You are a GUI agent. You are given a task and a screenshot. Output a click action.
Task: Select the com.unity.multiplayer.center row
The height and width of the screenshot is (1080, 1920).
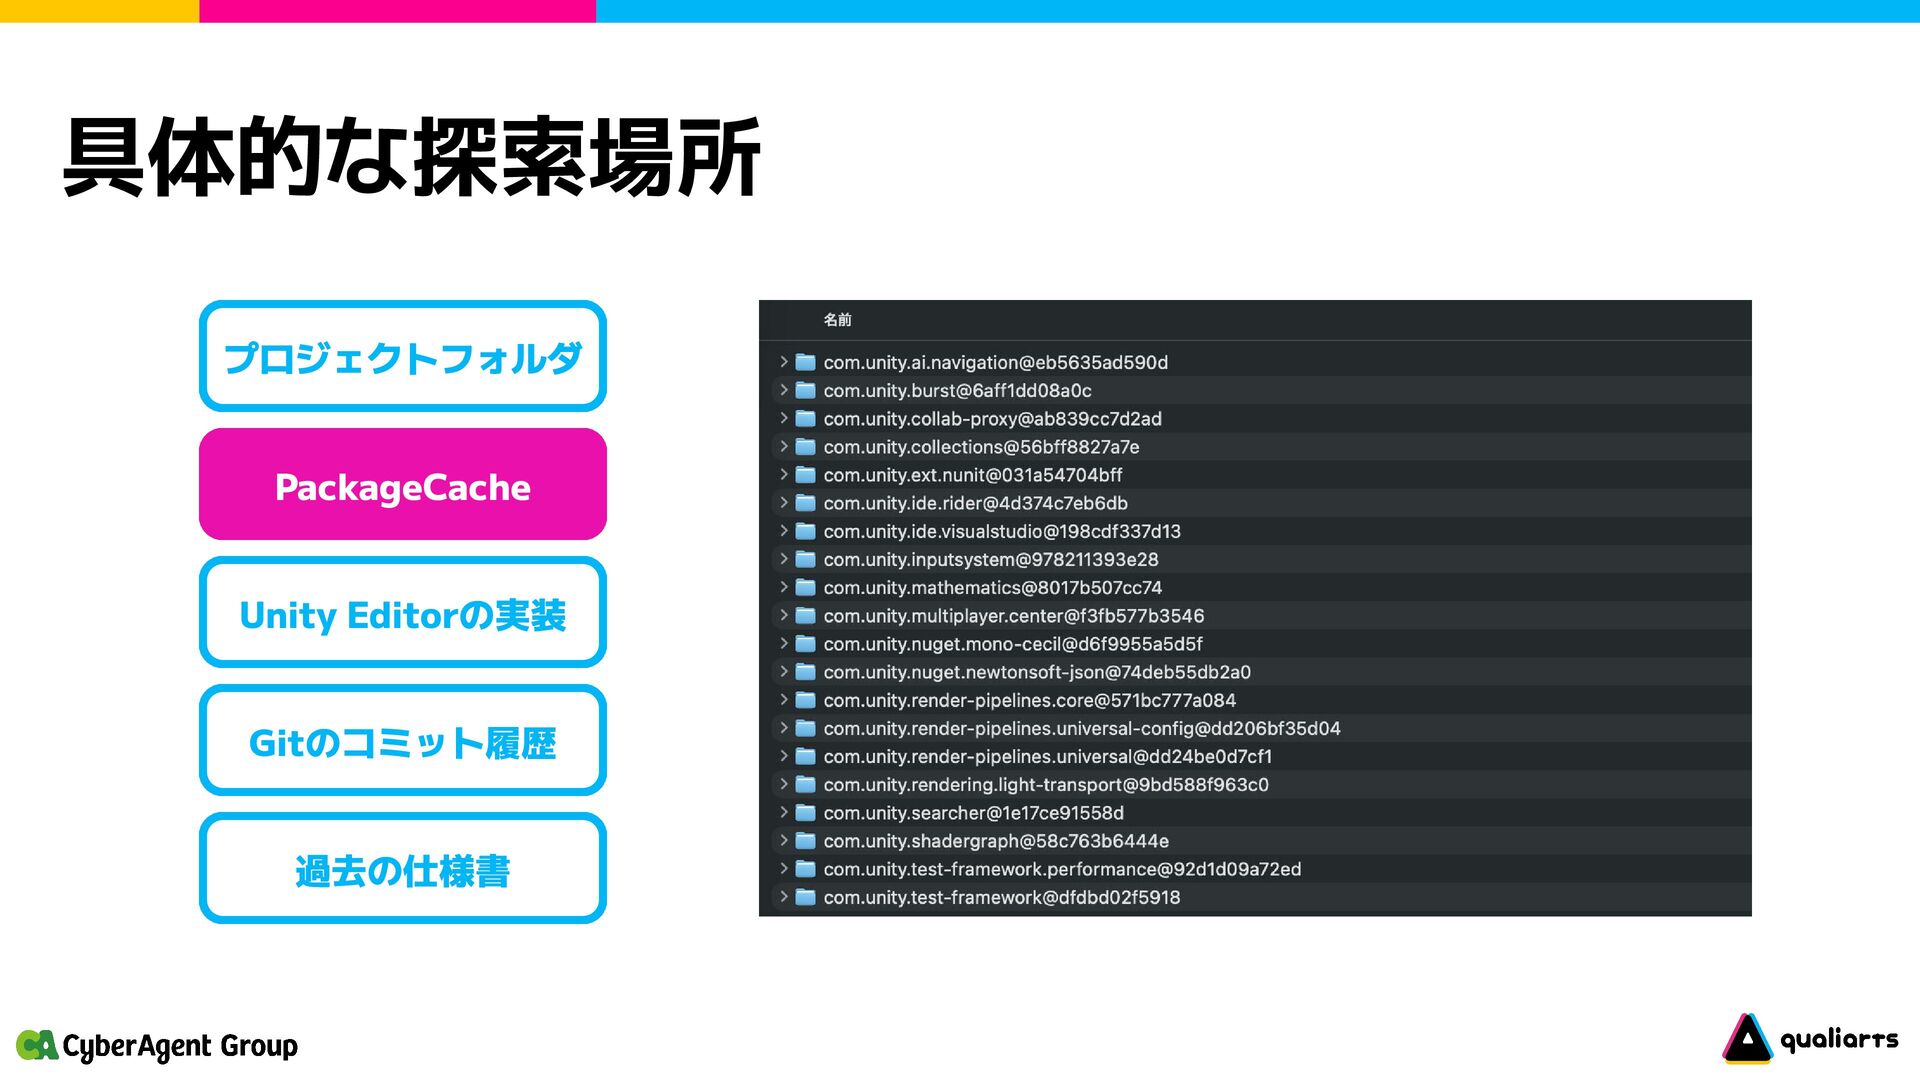tap(1013, 616)
